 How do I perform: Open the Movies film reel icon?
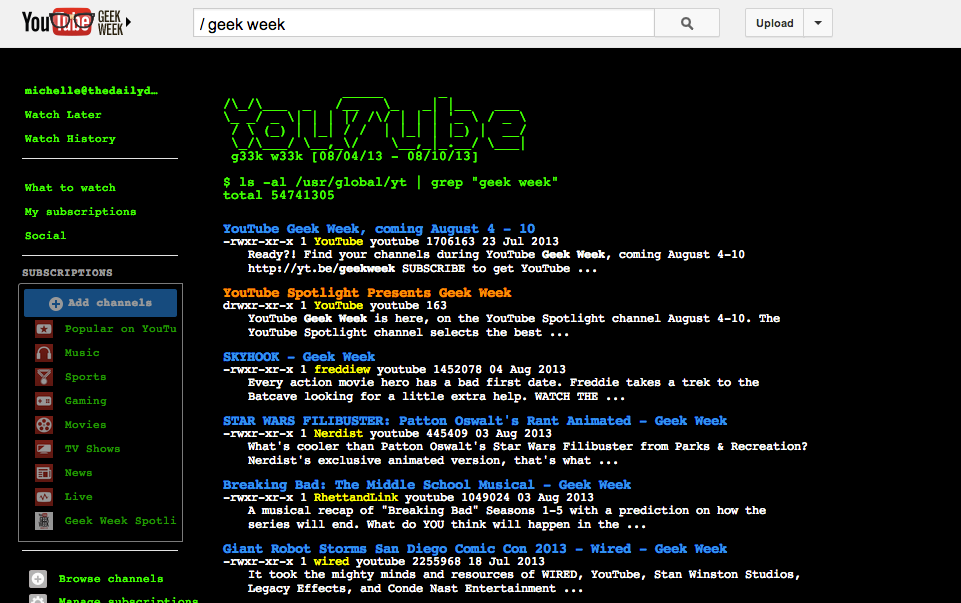(x=44, y=425)
